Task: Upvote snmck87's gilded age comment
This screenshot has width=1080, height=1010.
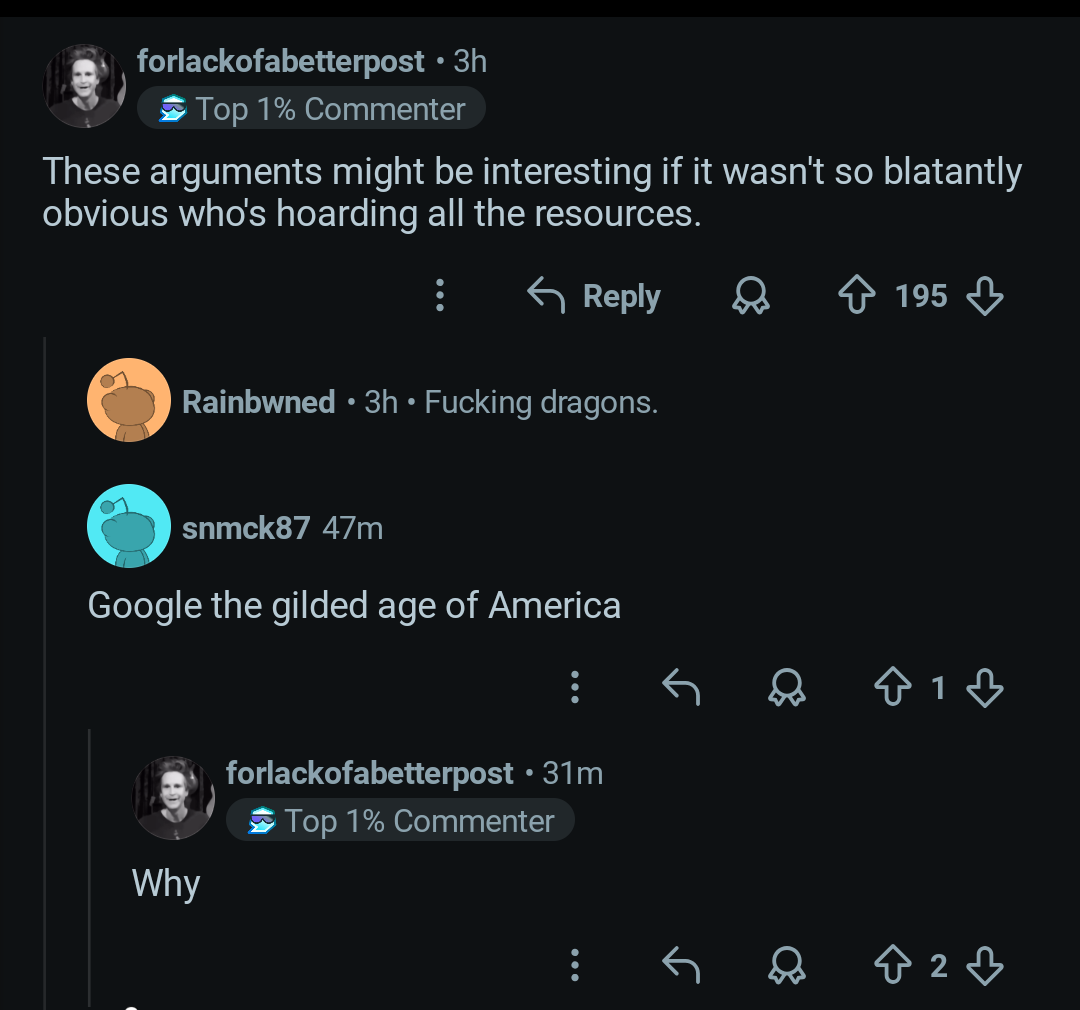Action: [893, 687]
